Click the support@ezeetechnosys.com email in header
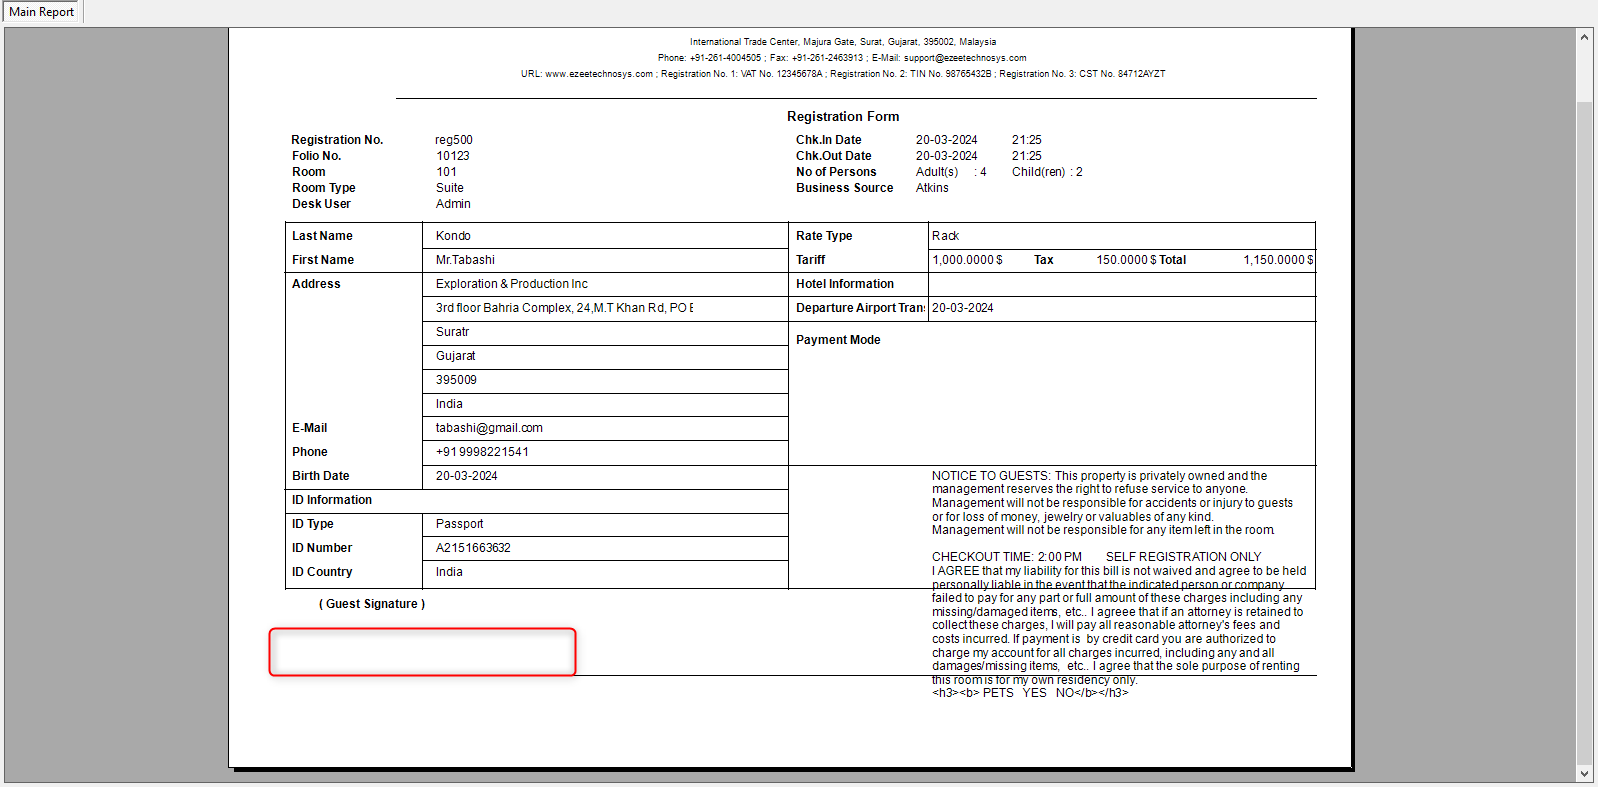Image resolution: width=1598 pixels, height=787 pixels. click(x=964, y=58)
